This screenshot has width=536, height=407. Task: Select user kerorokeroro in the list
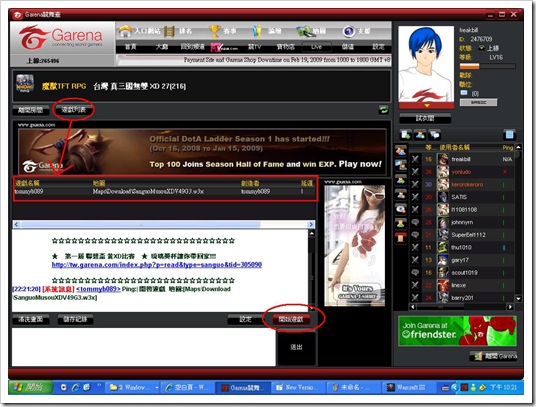coord(462,185)
